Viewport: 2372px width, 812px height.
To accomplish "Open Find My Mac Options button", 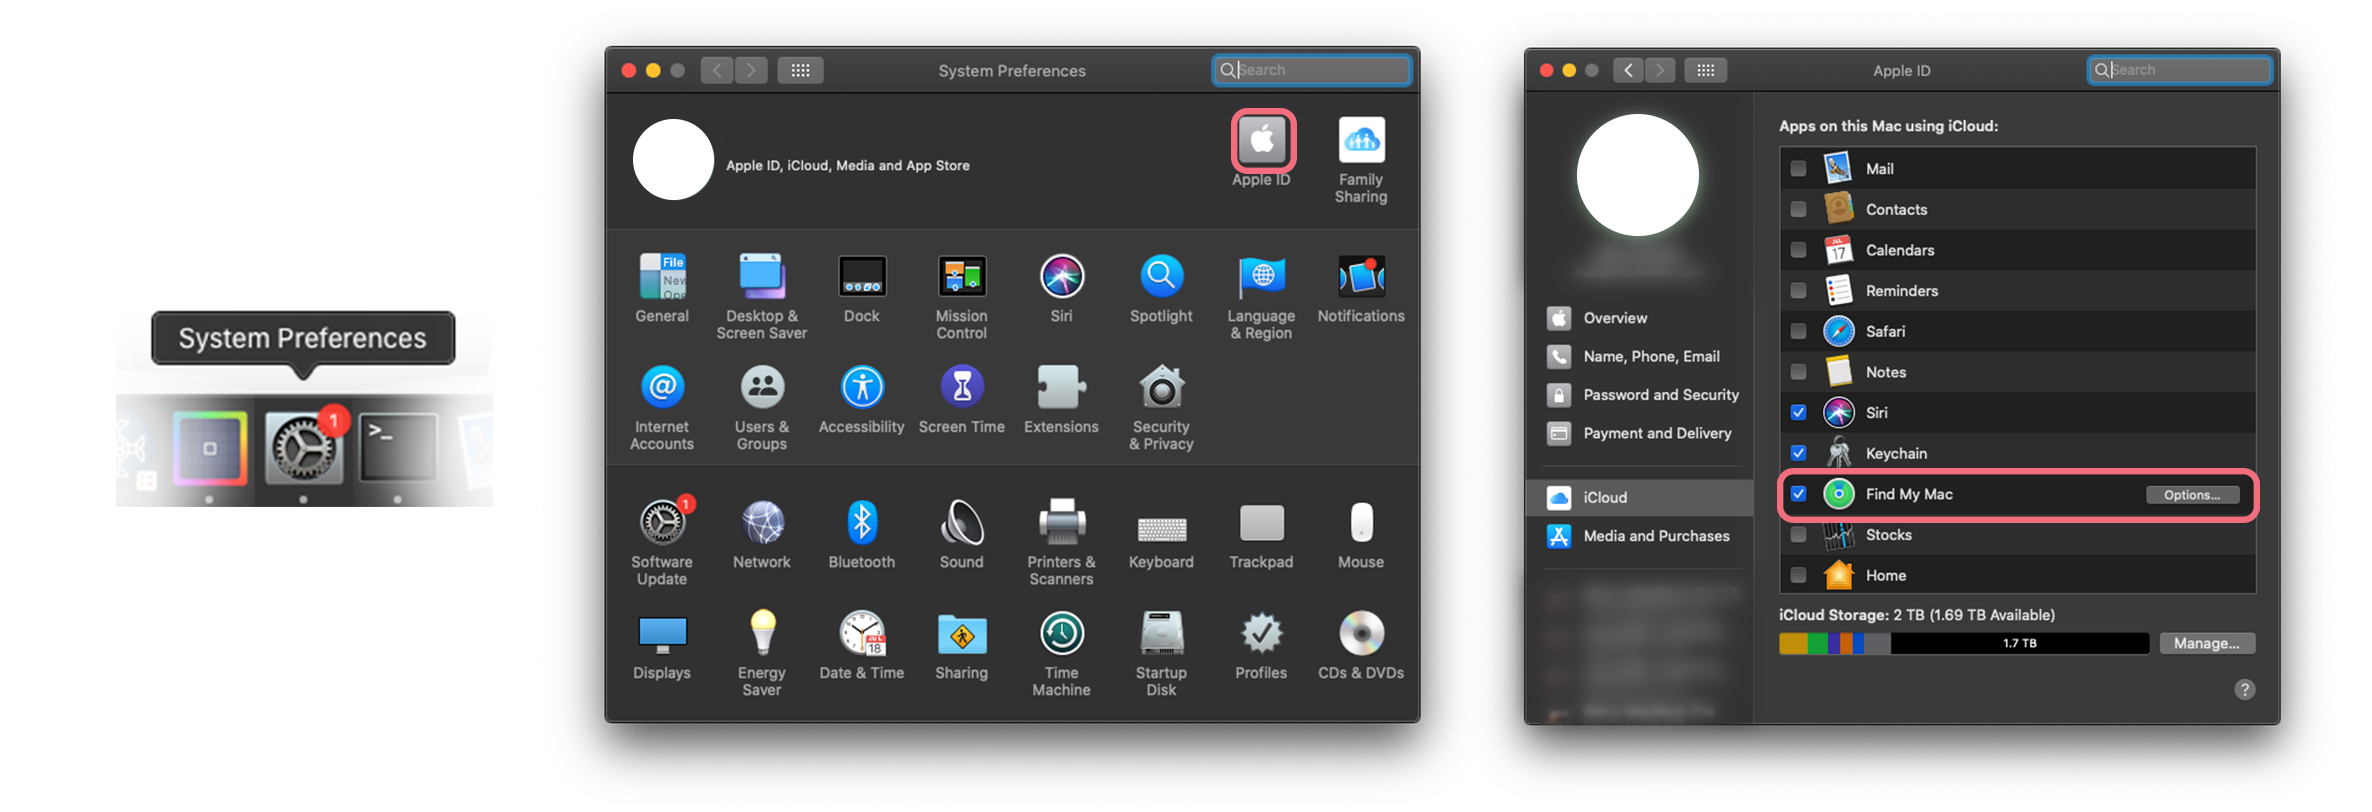I will pos(2192,495).
